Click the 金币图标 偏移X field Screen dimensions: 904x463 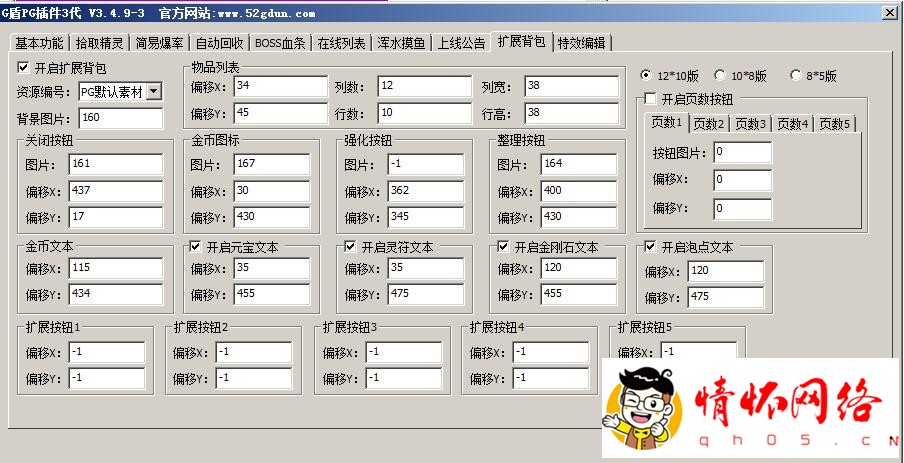[x=272, y=191]
